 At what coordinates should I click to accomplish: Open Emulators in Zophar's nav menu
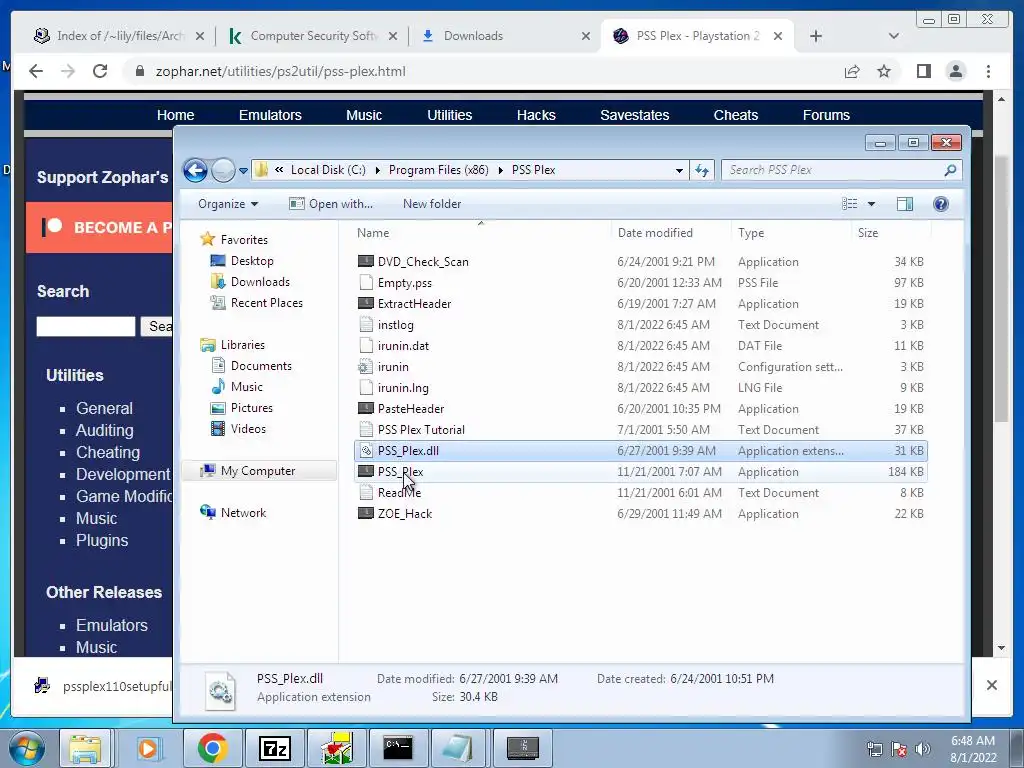tap(270, 115)
